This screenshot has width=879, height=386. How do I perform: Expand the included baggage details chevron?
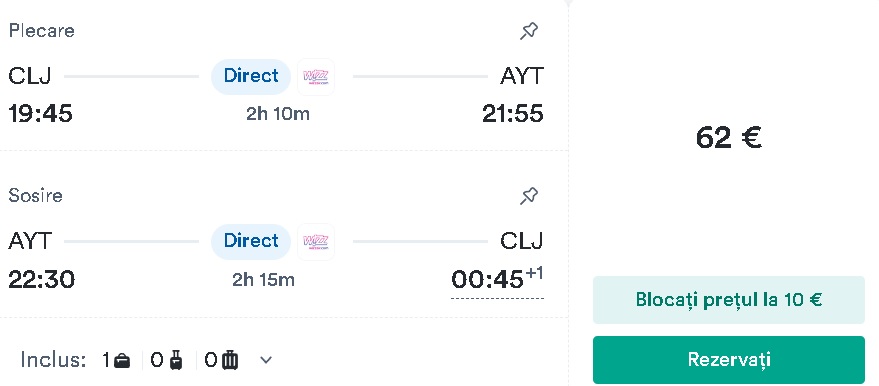click(266, 360)
